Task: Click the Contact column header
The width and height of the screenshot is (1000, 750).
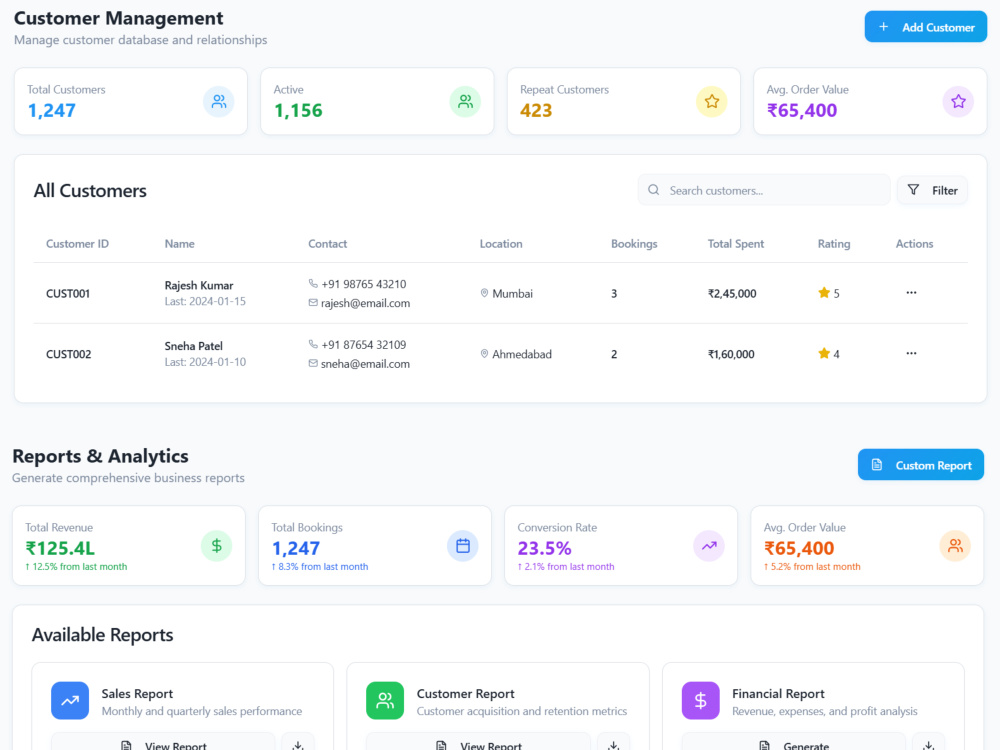Action: pos(327,244)
